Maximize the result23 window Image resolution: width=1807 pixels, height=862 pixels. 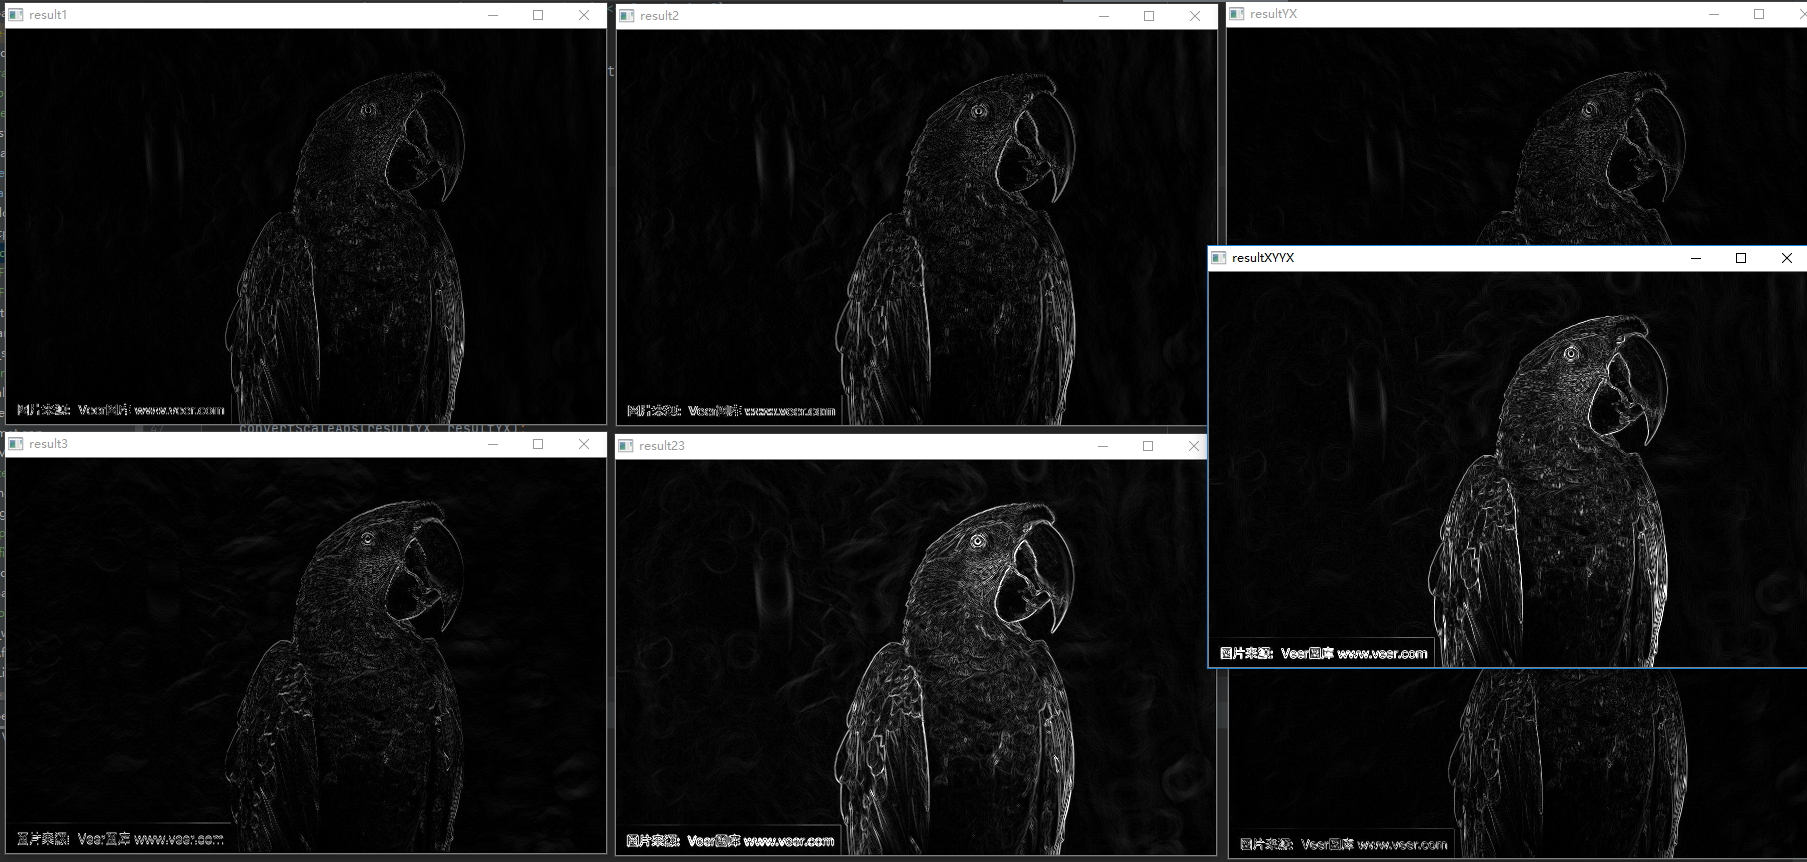click(x=1148, y=446)
